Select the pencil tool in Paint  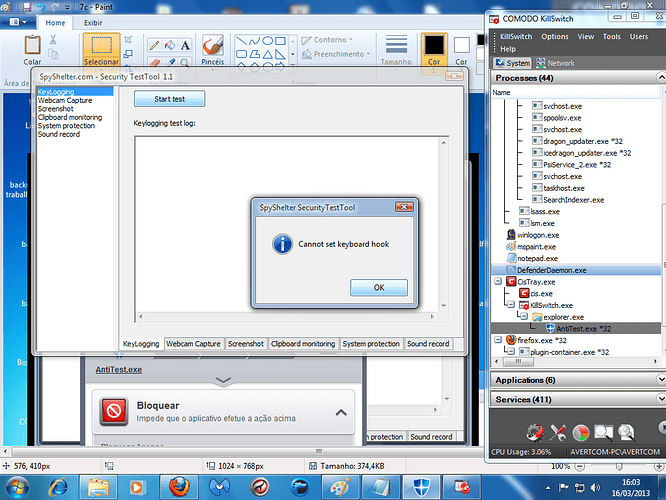[x=155, y=45]
